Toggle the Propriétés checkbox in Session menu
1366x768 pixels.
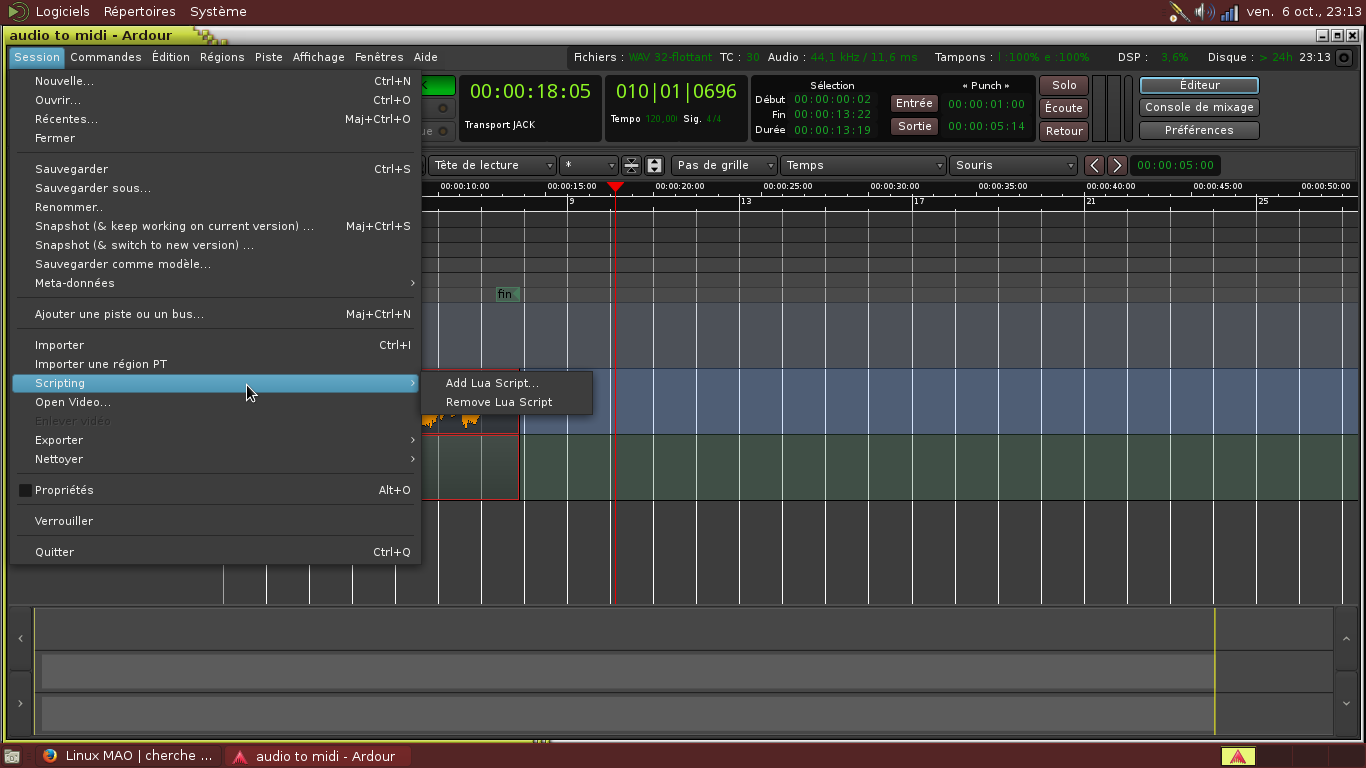point(26,490)
